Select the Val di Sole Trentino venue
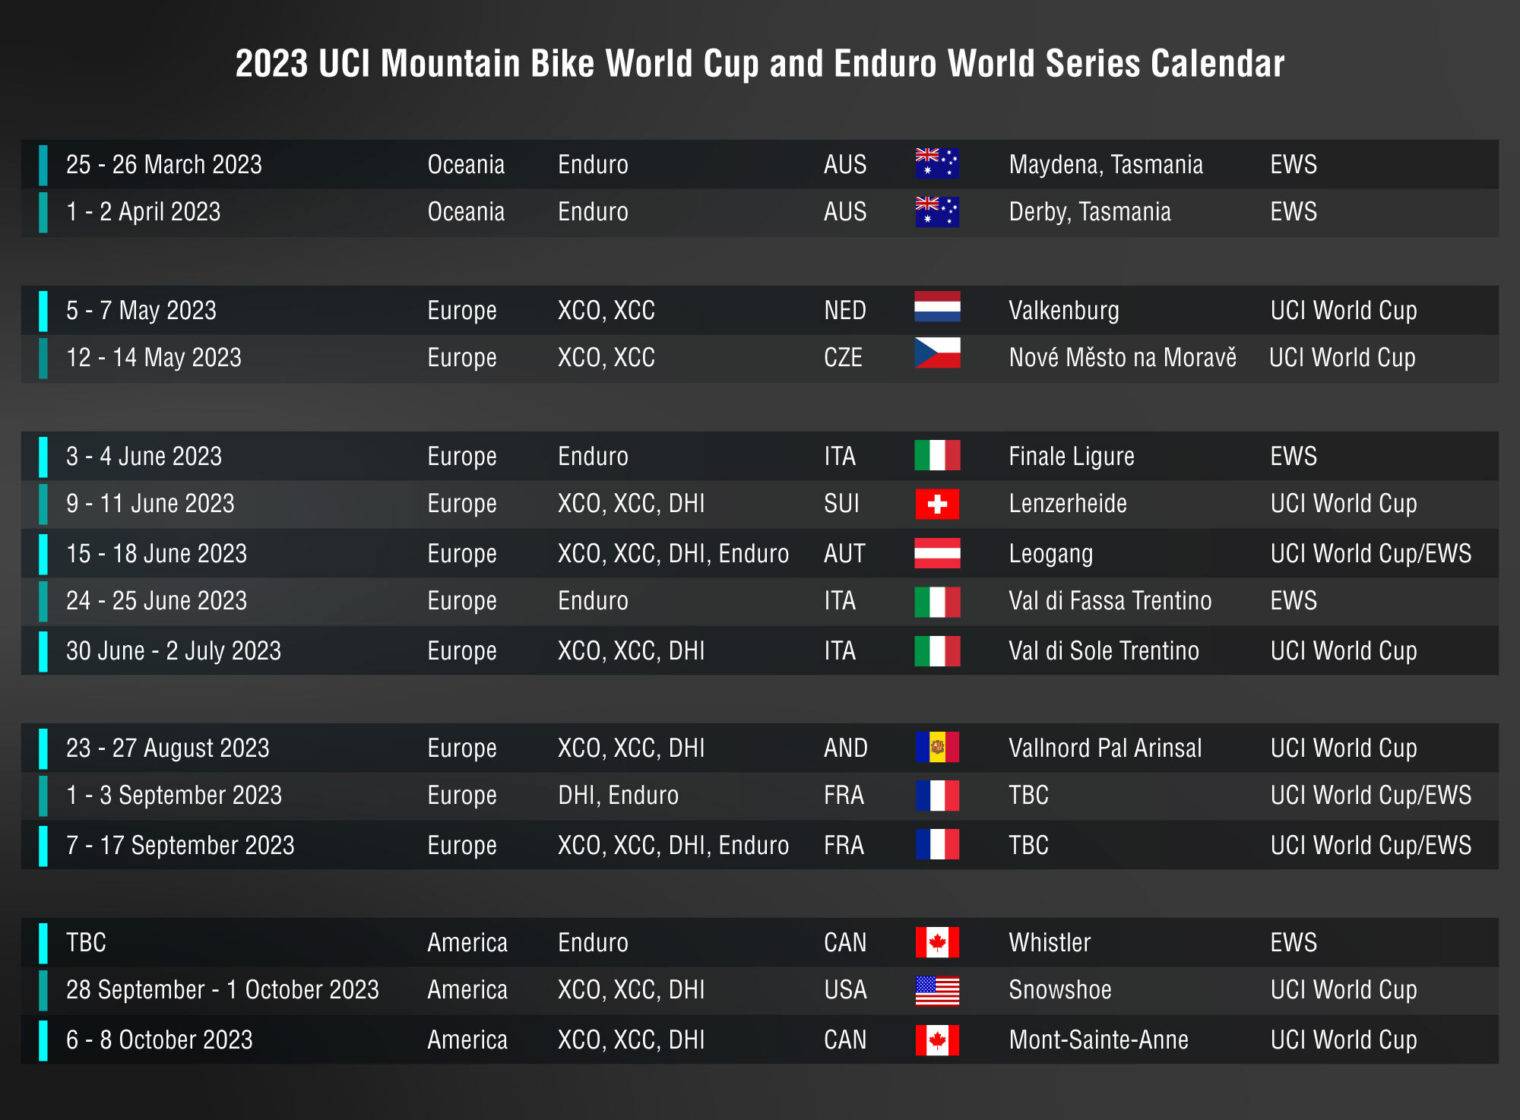The height and width of the screenshot is (1120, 1520). pos(1104,651)
